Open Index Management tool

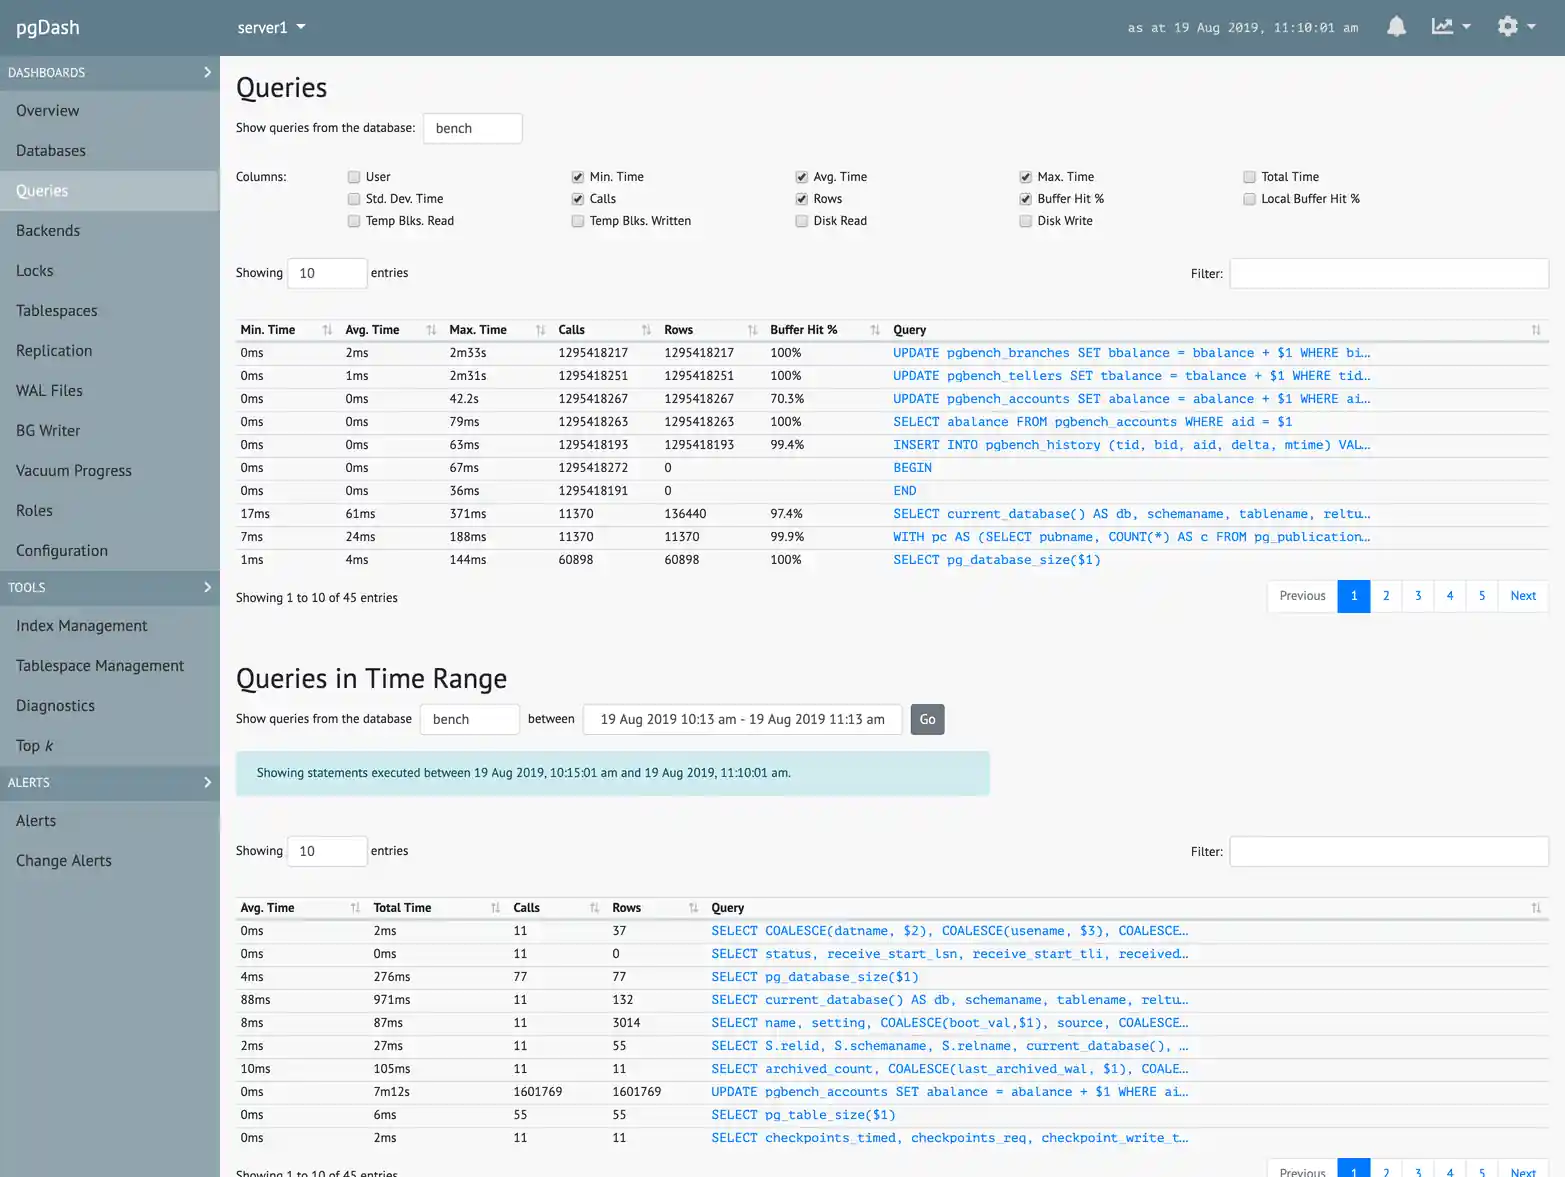pyautogui.click(x=82, y=626)
